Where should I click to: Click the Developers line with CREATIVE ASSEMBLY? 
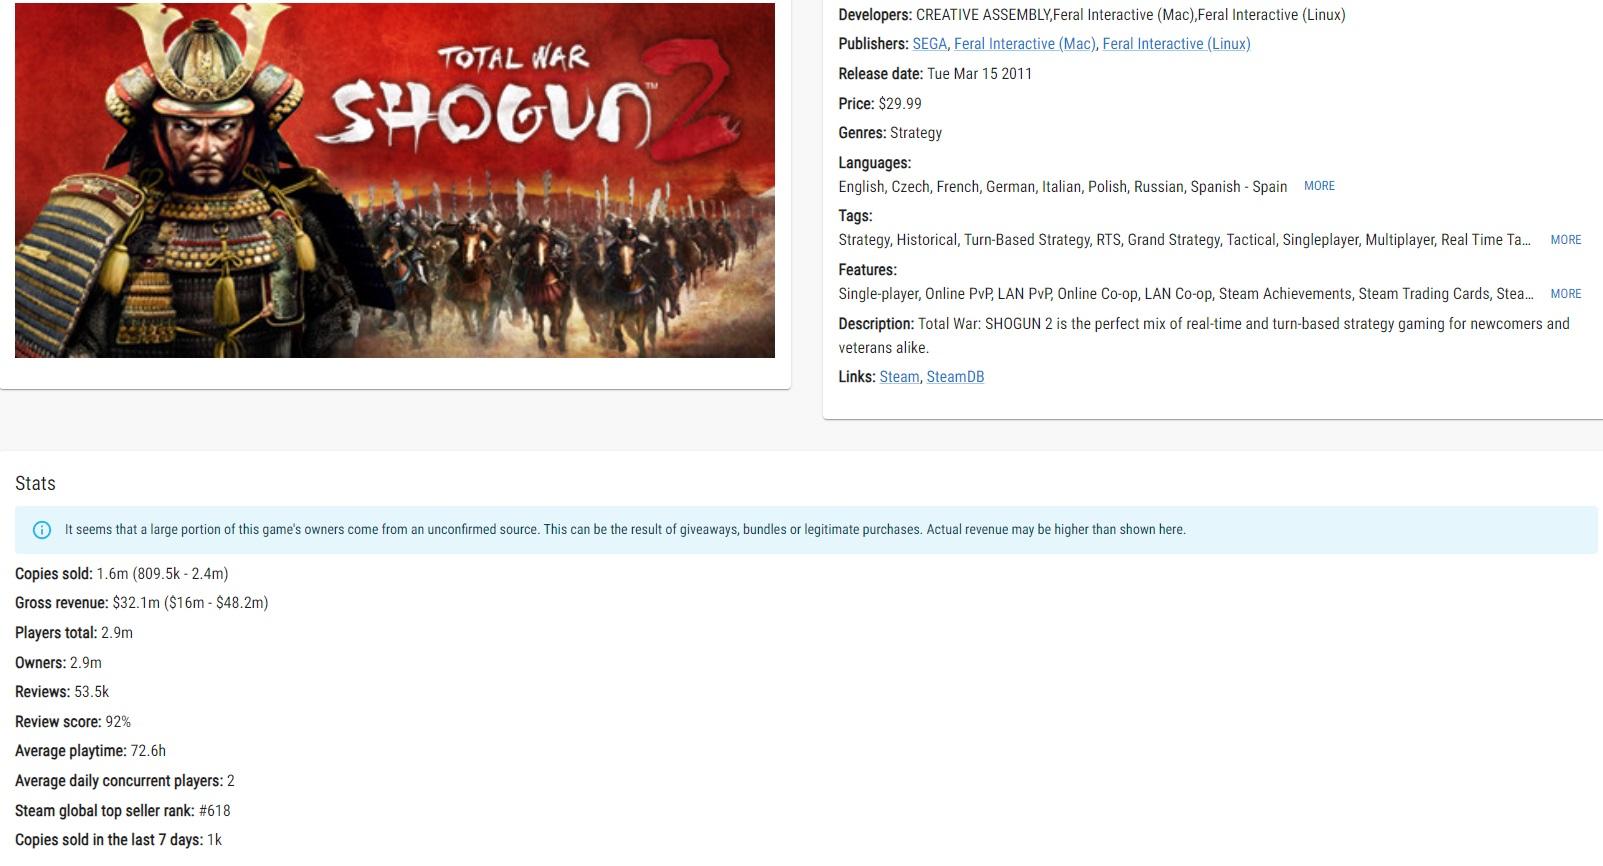click(x=1092, y=15)
